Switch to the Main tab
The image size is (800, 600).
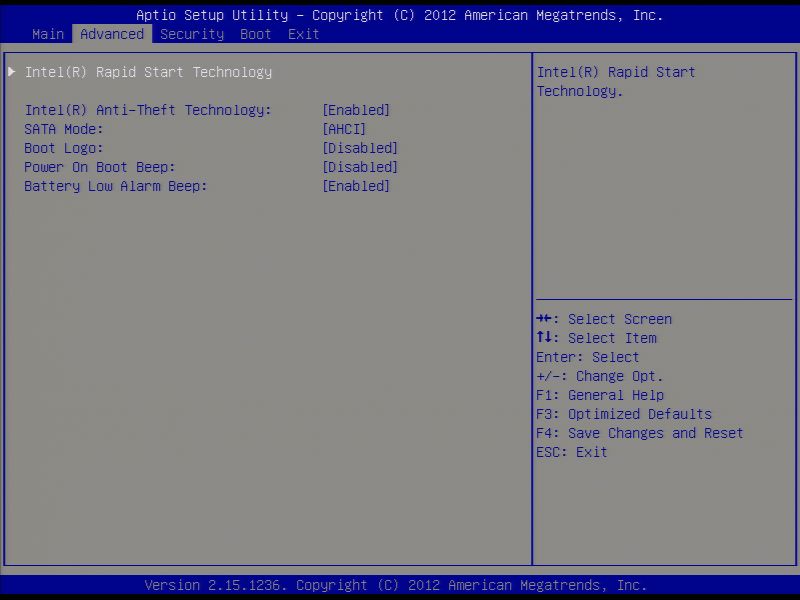[x=48, y=34]
